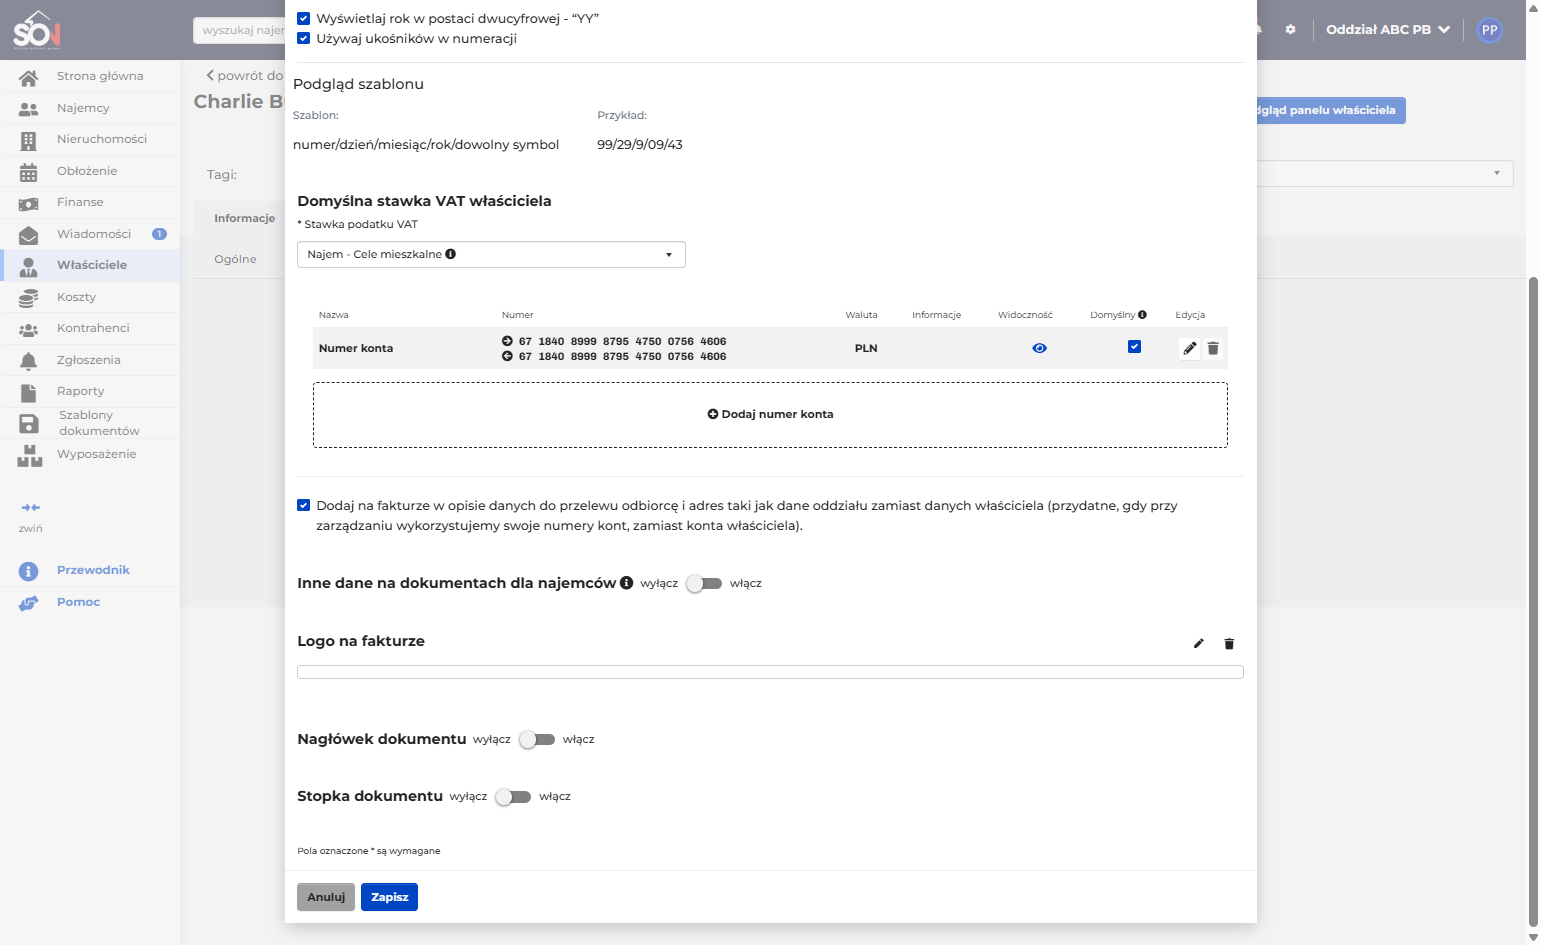
Task: Toggle the Nagłówek dokumentu switch
Action: click(537, 739)
